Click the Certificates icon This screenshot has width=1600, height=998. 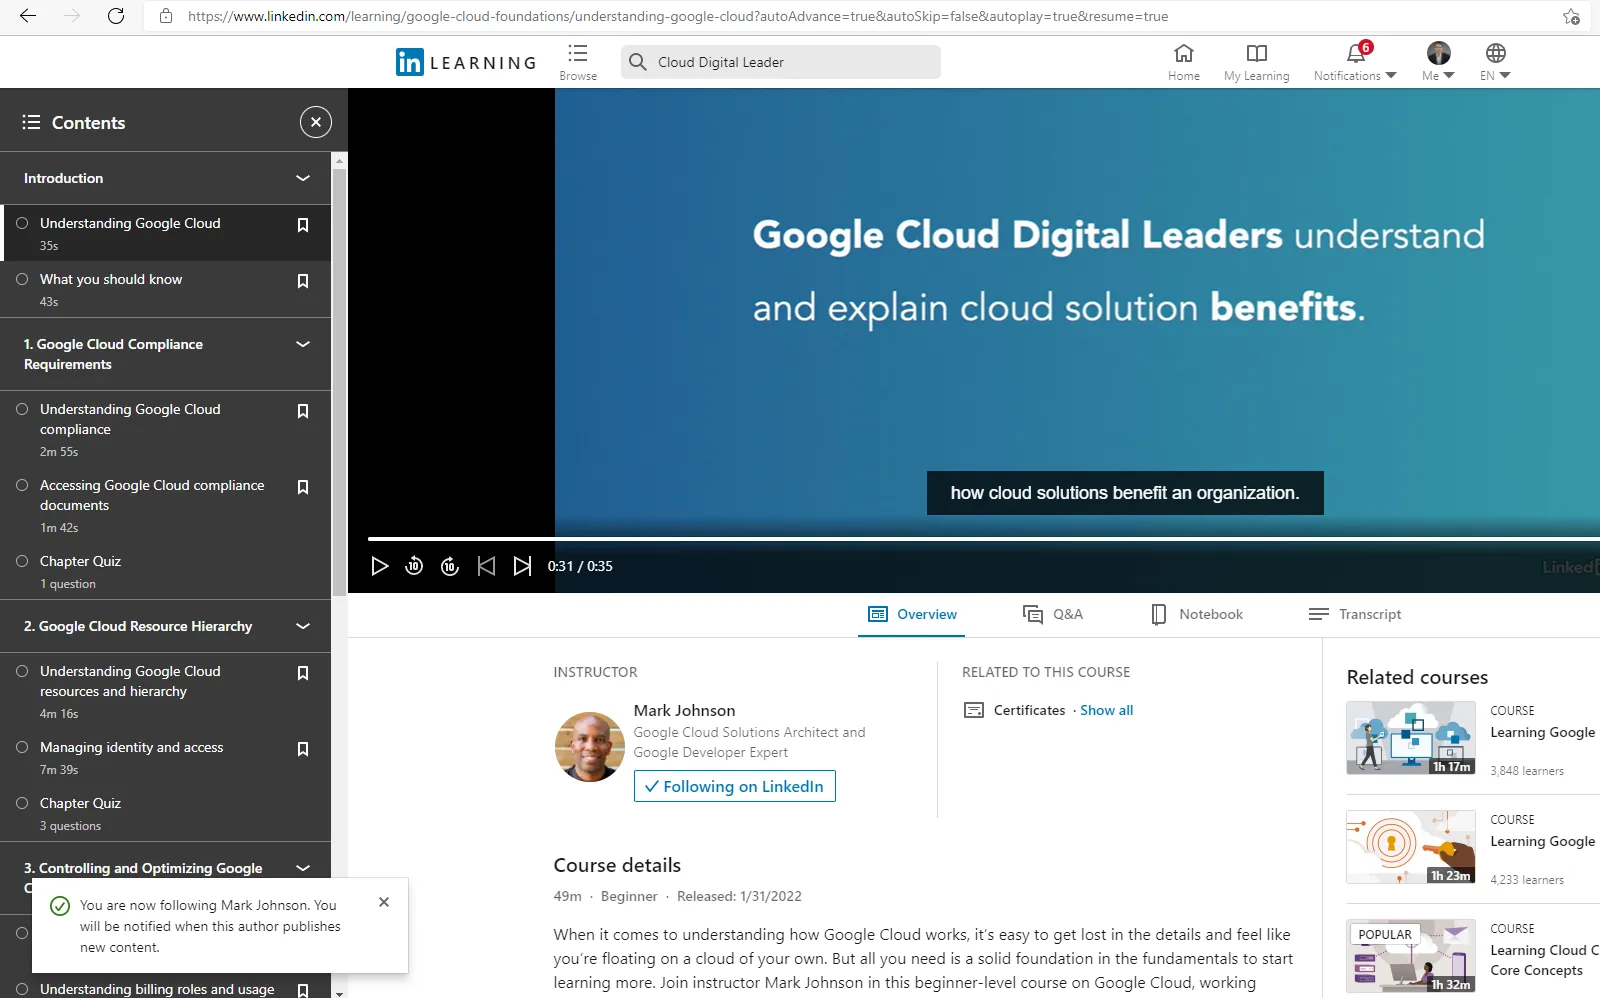[x=973, y=710]
